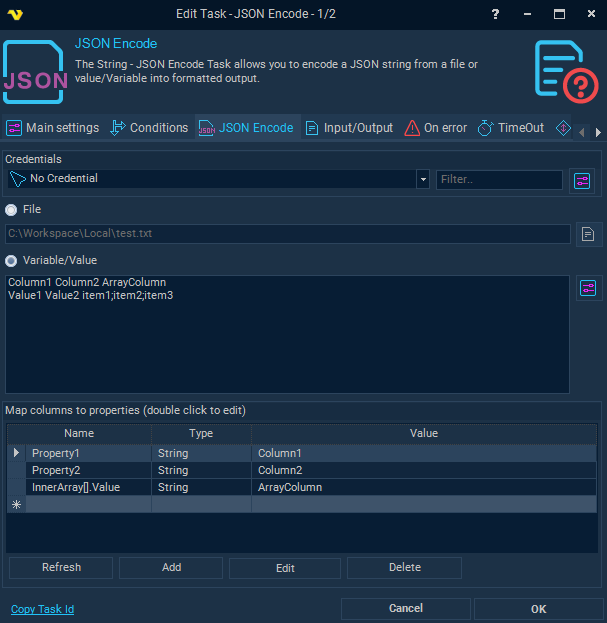The height and width of the screenshot is (623, 607).
Task: Click the large JSON file icon
Action: 35,72
